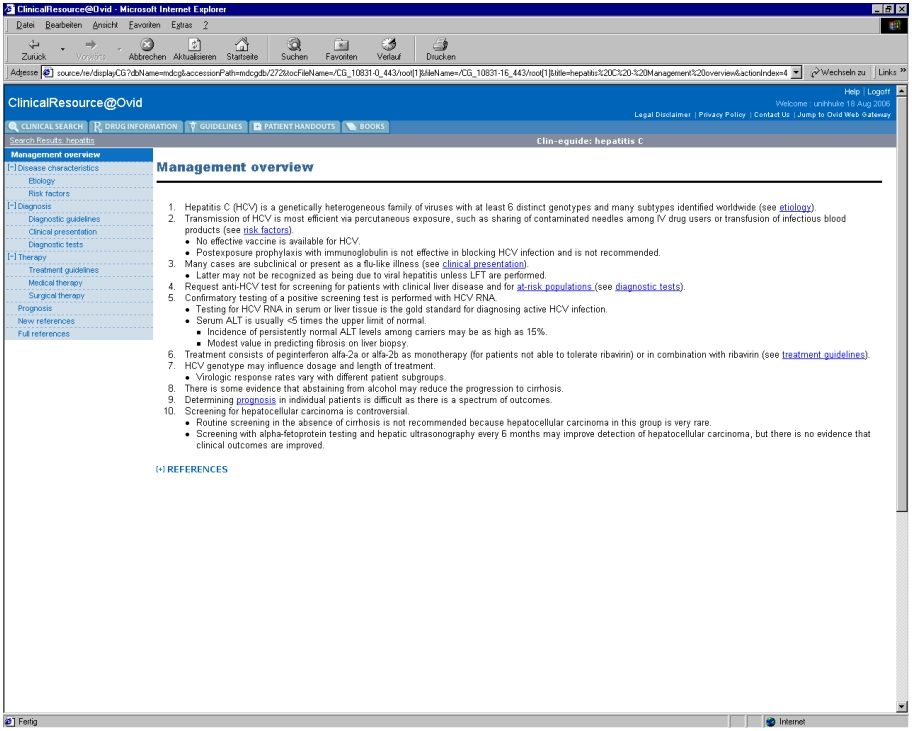Collapse the Therapy tree section

coord(12,256)
